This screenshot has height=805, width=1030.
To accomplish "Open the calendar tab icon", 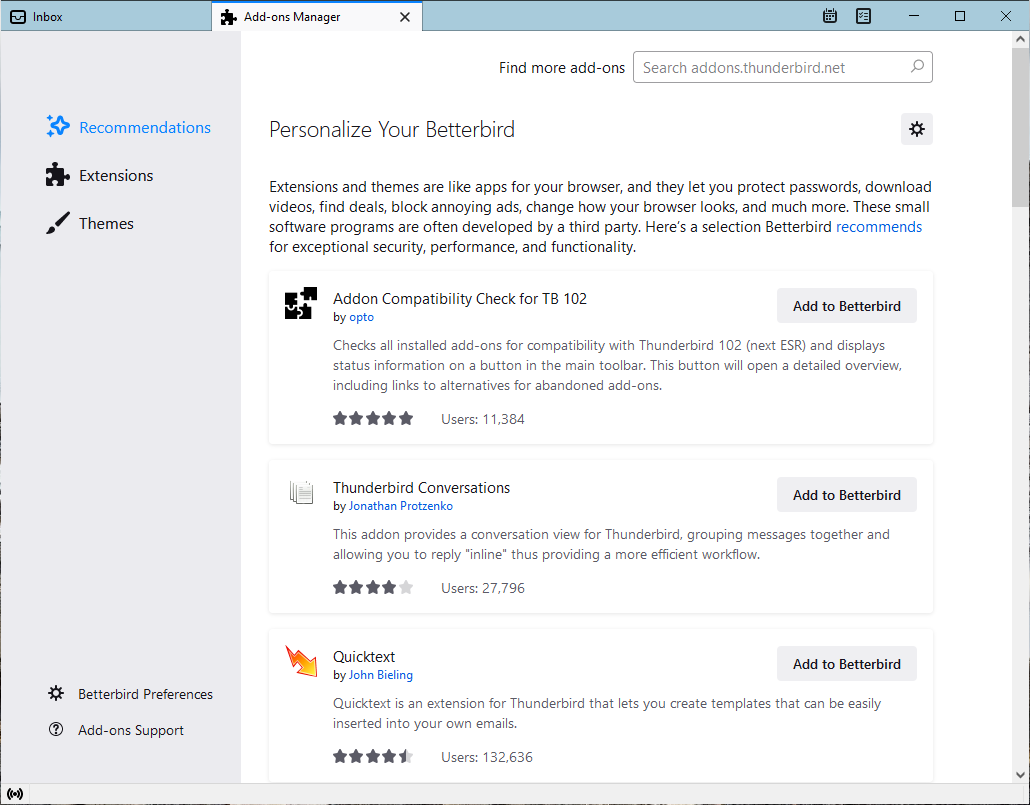I will [x=830, y=16].
